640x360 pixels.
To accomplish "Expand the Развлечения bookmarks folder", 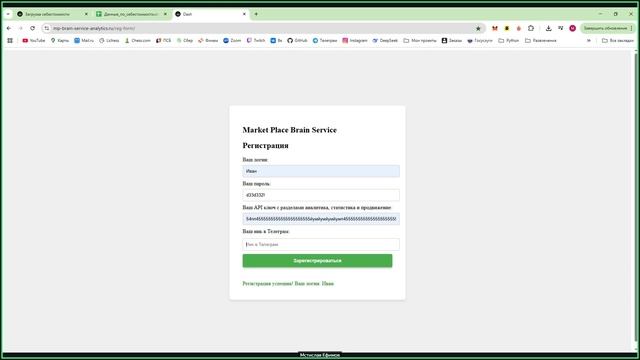I will [540, 40].
